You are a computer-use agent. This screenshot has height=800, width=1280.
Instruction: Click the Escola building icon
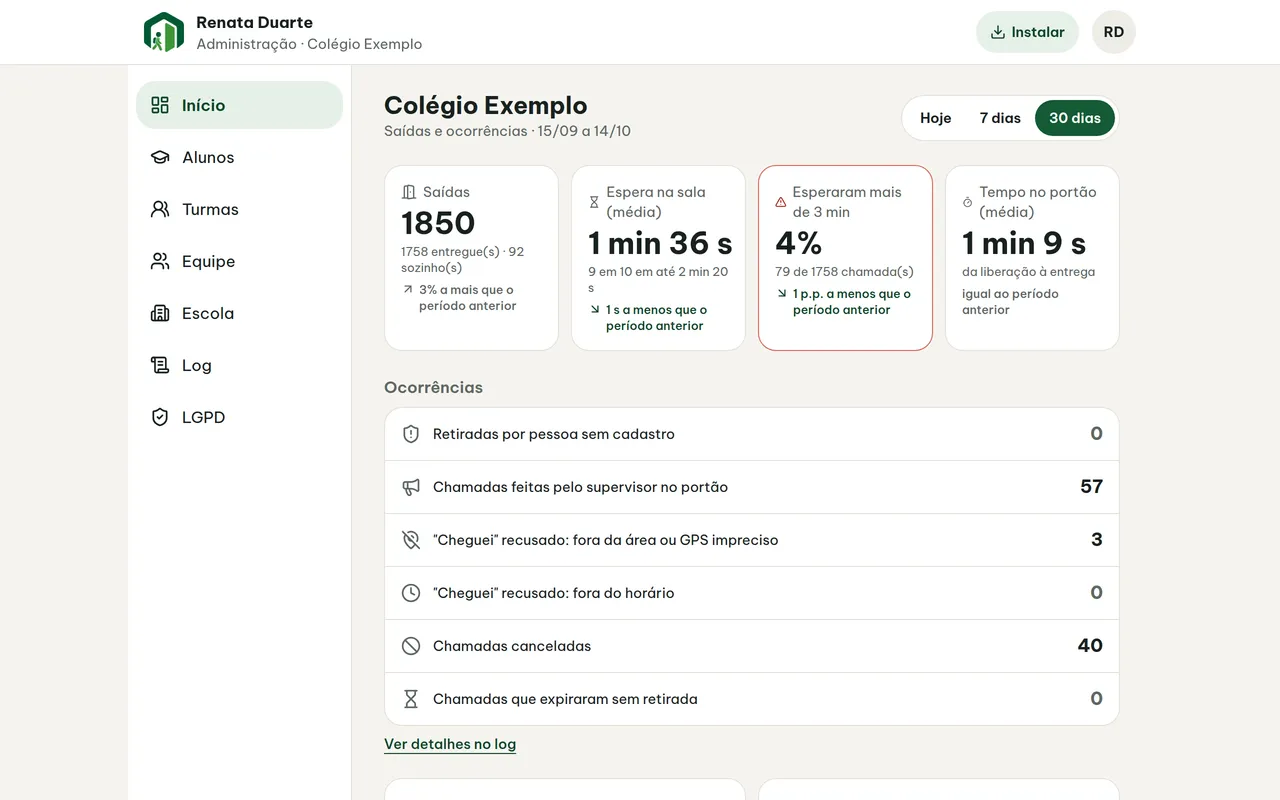pyautogui.click(x=160, y=313)
